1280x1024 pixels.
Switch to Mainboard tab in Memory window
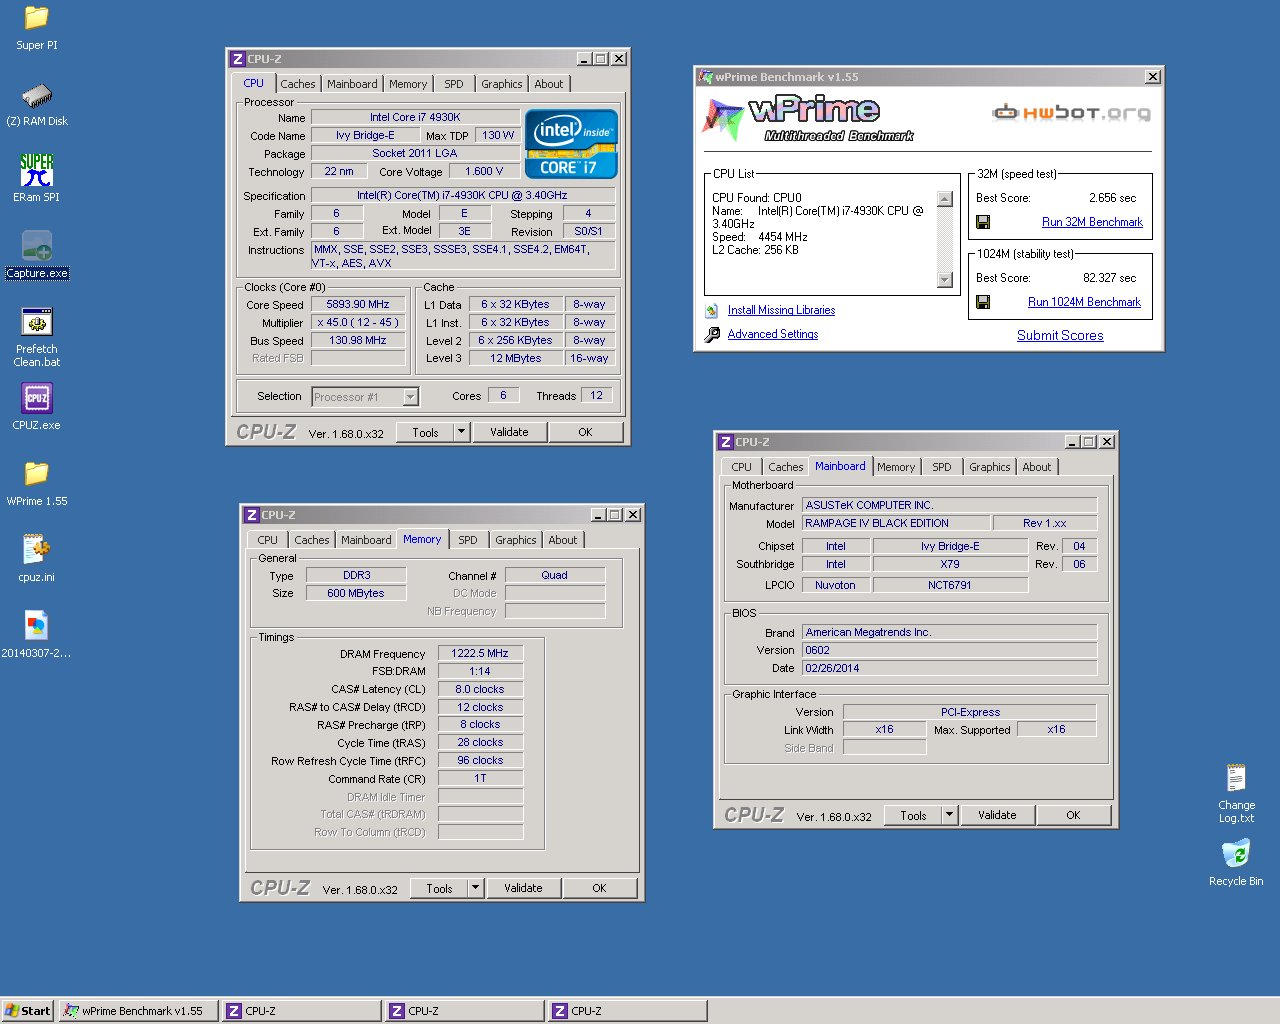tap(366, 540)
